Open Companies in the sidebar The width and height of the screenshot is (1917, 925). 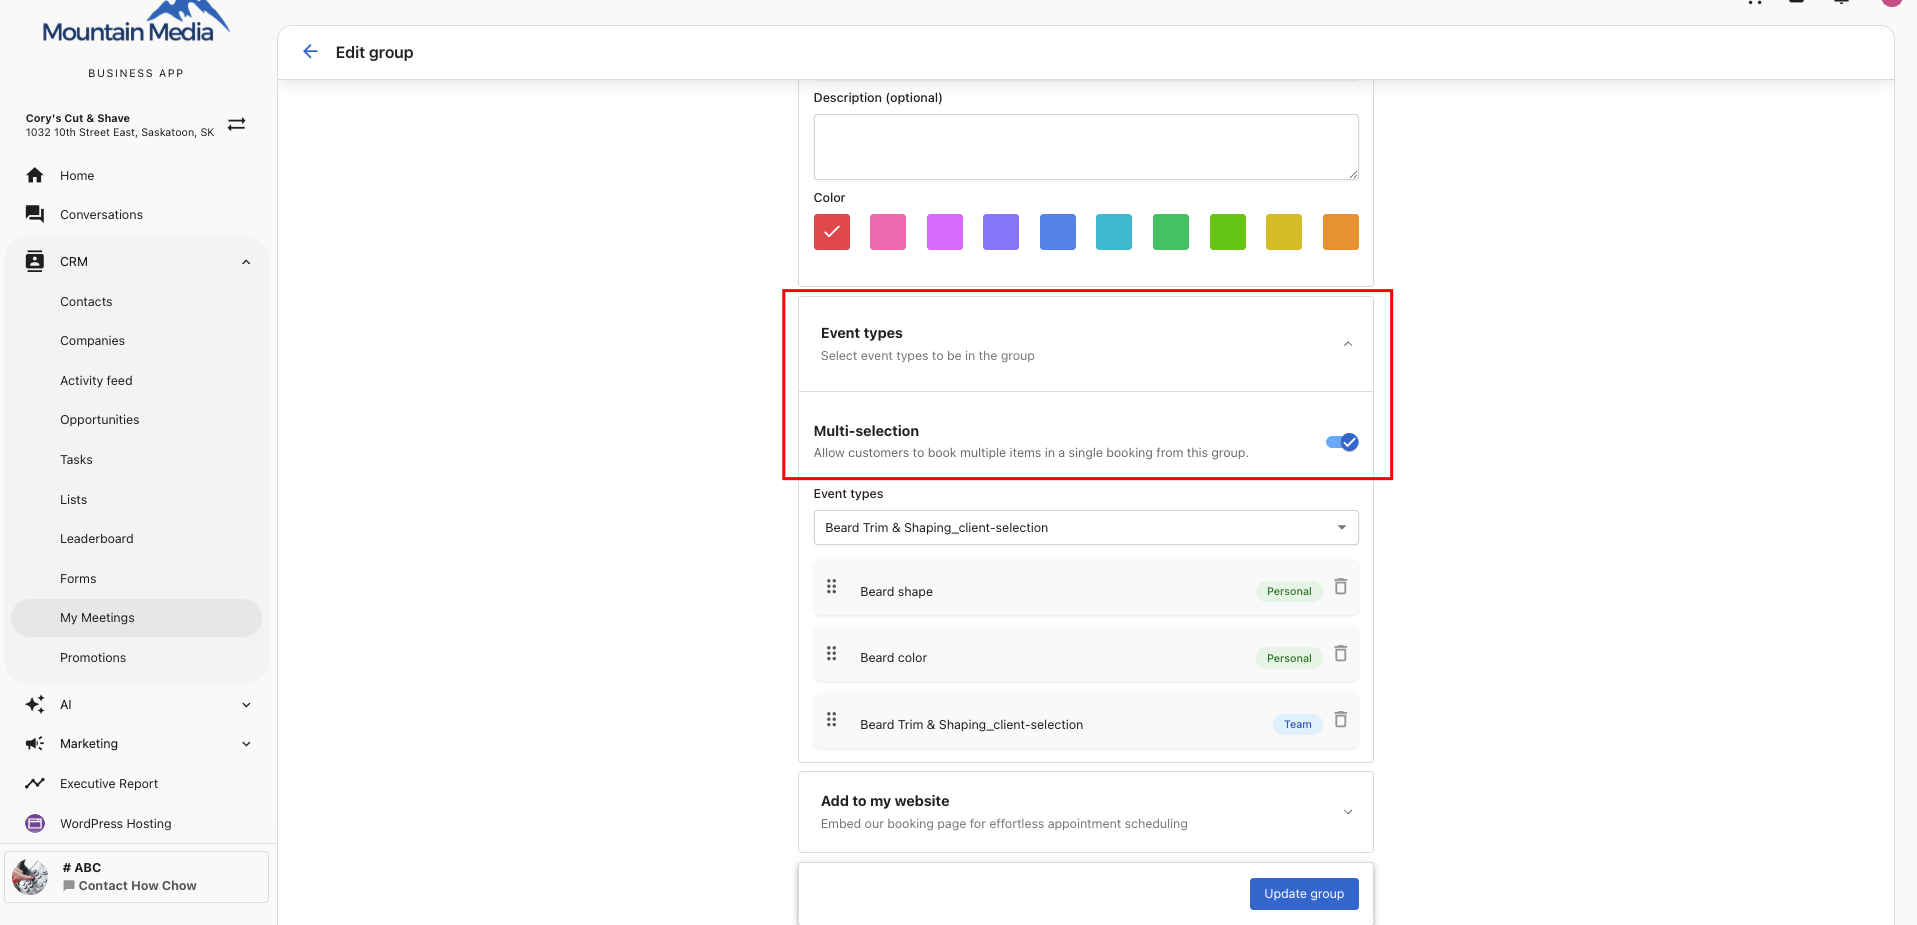click(x=92, y=341)
